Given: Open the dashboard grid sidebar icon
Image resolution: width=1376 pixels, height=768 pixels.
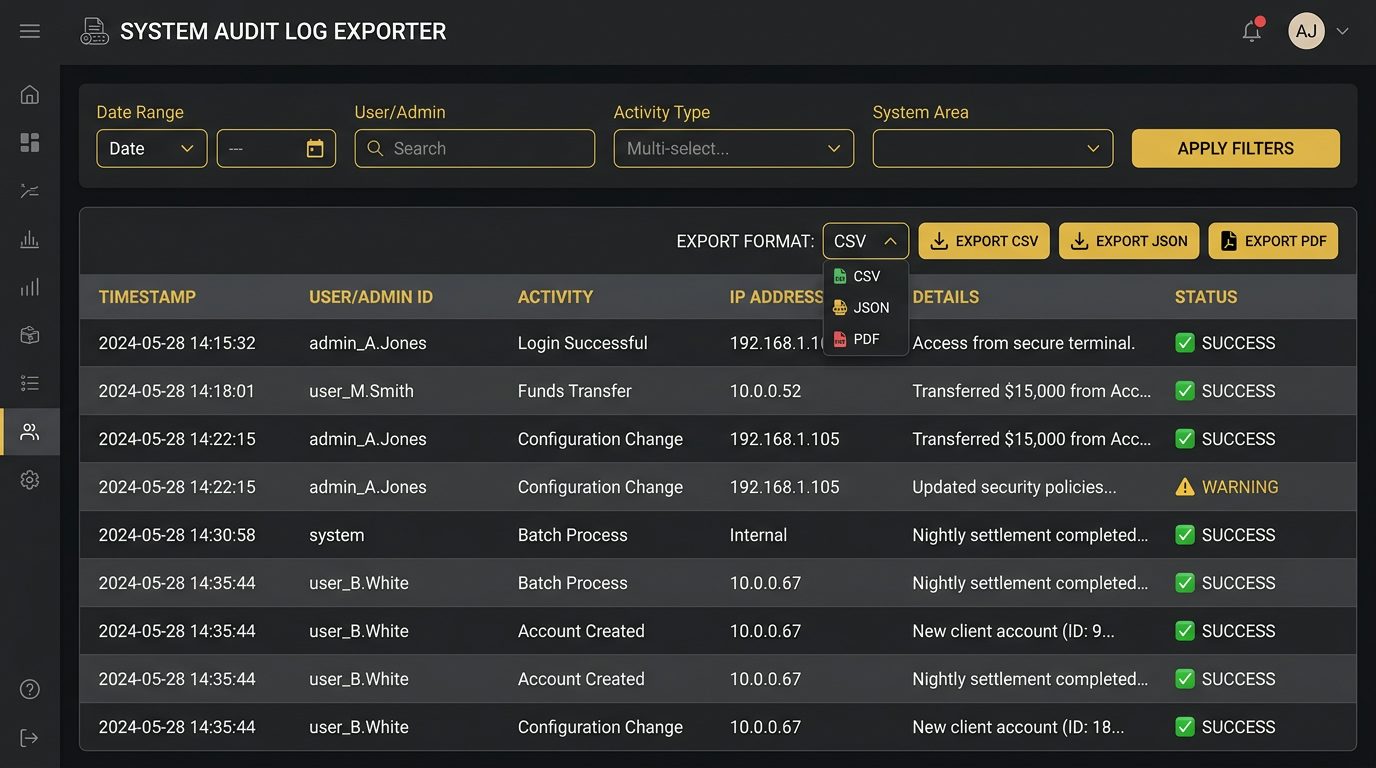Looking at the screenshot, I should (x=30, y=143).
